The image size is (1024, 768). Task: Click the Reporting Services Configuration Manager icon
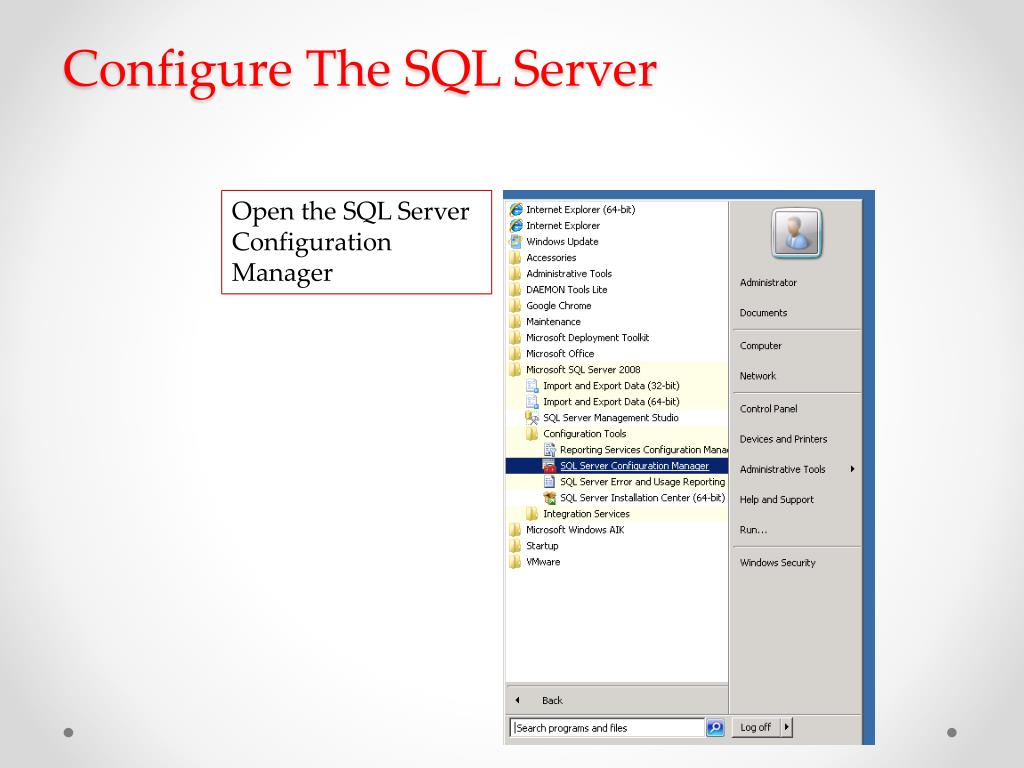click(550, 449)
